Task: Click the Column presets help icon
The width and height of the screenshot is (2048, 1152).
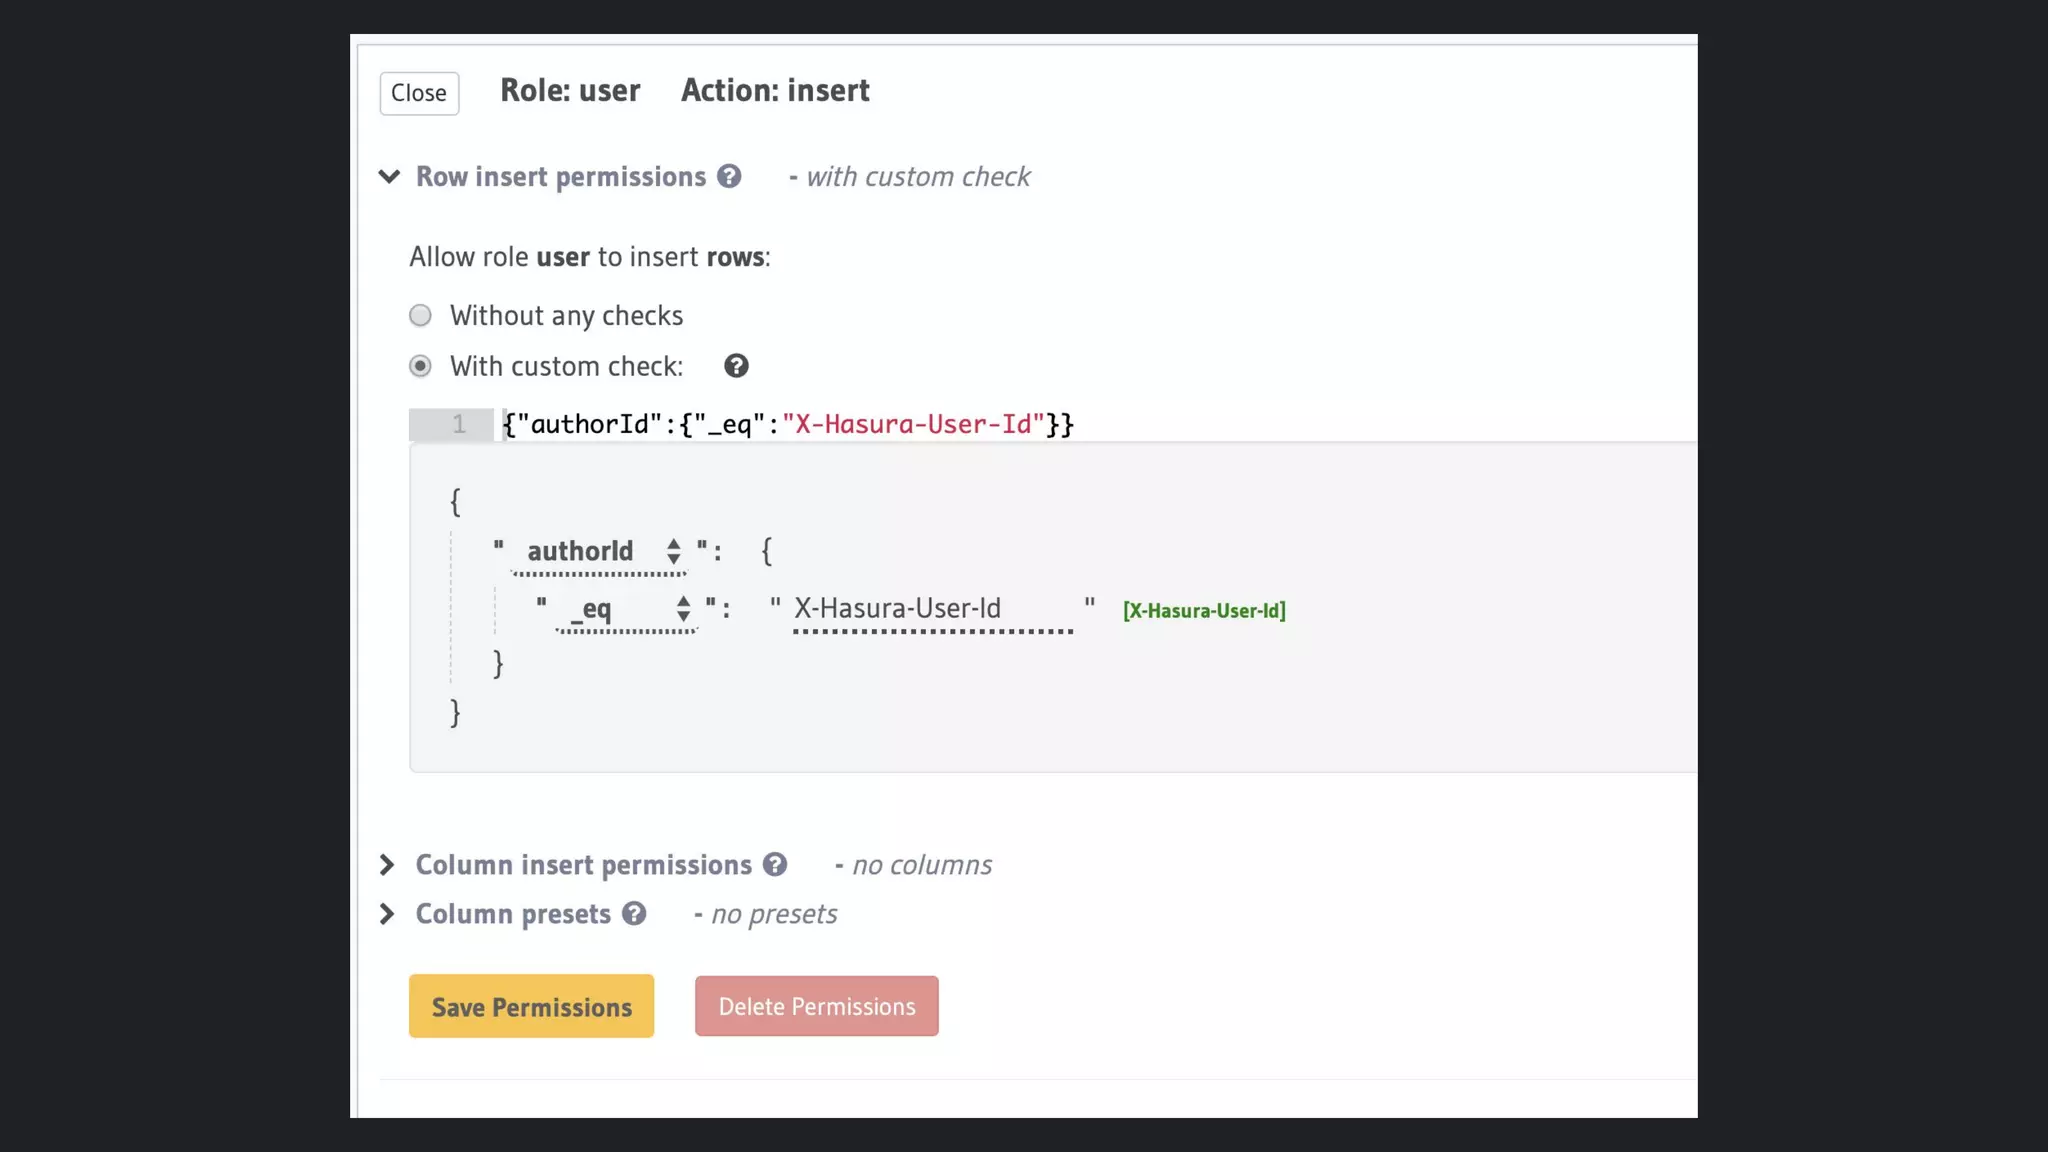Action: pos(634,914)
